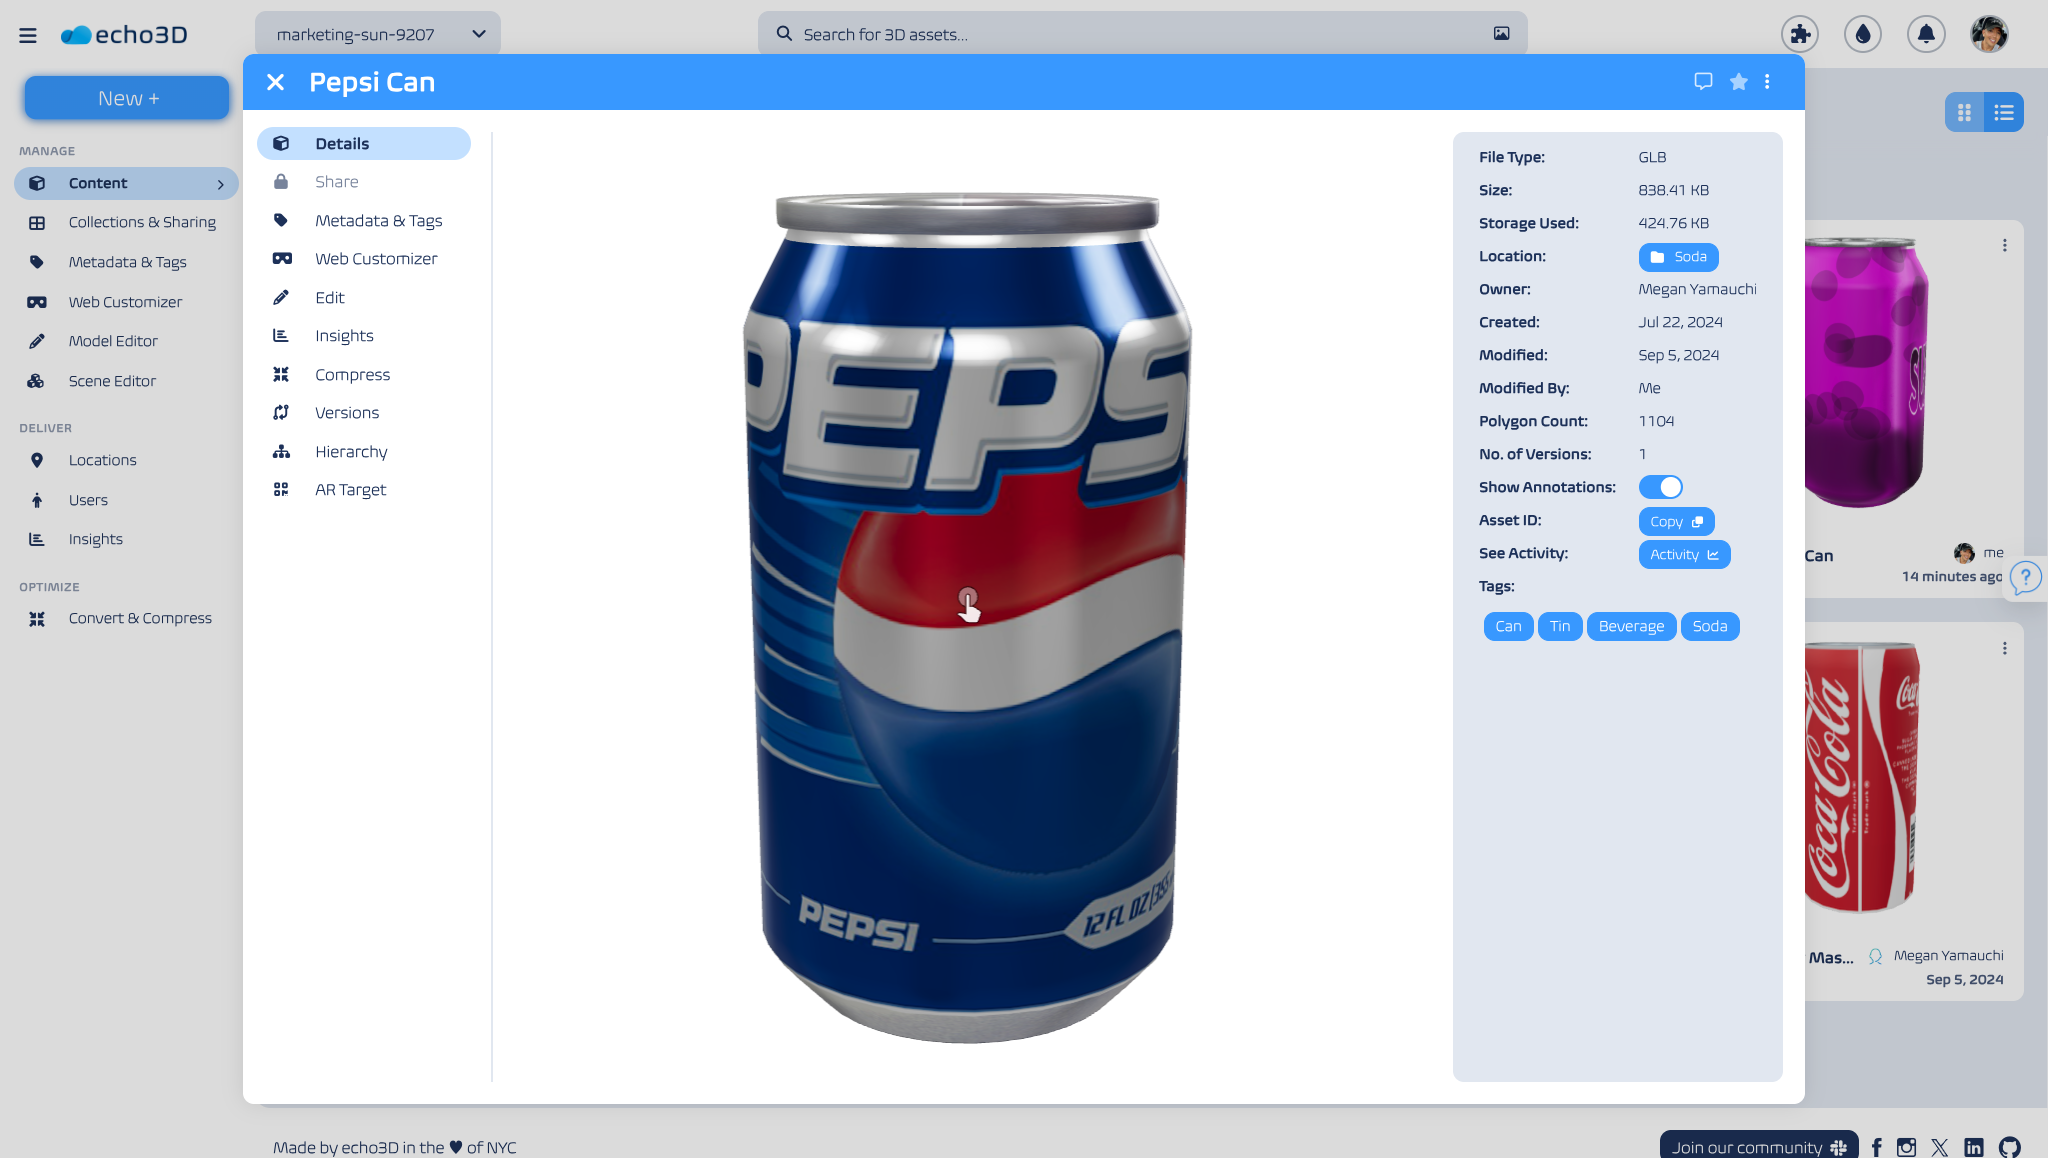
Task: Open Web Customizer in left sidebar
Action: tap(125, 302)
